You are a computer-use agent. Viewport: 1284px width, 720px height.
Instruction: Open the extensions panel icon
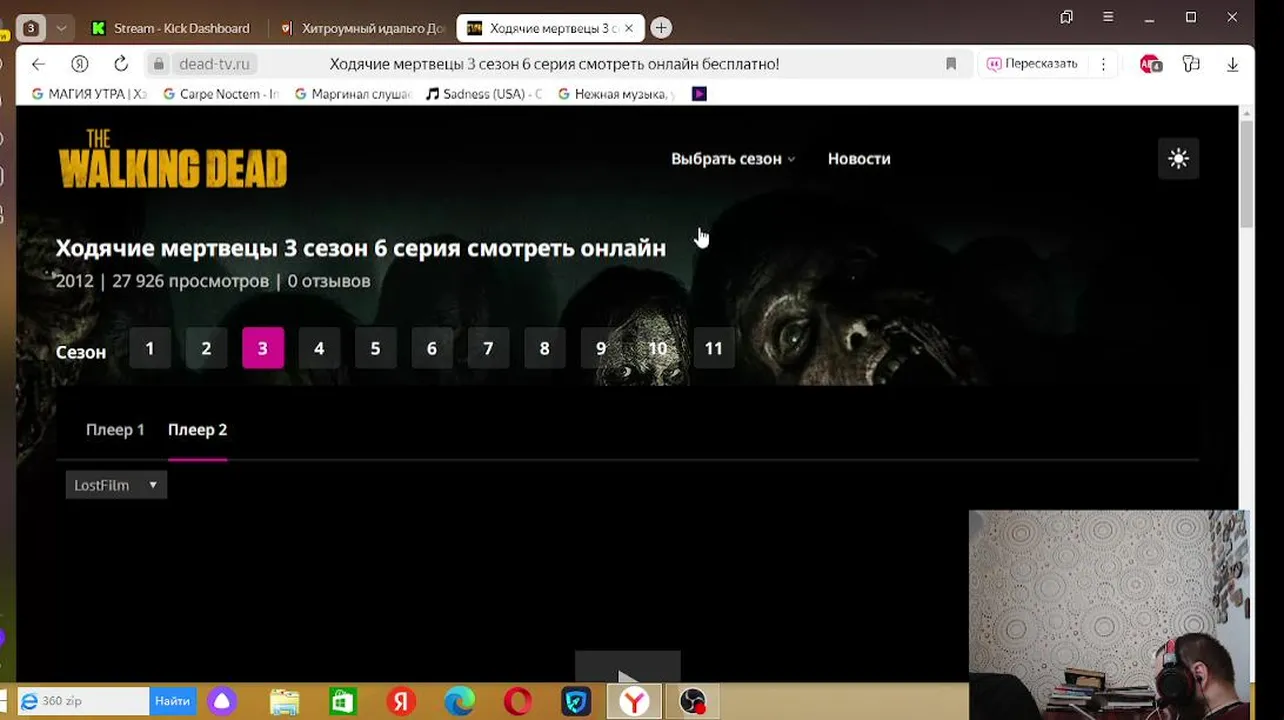(1191, 64)
